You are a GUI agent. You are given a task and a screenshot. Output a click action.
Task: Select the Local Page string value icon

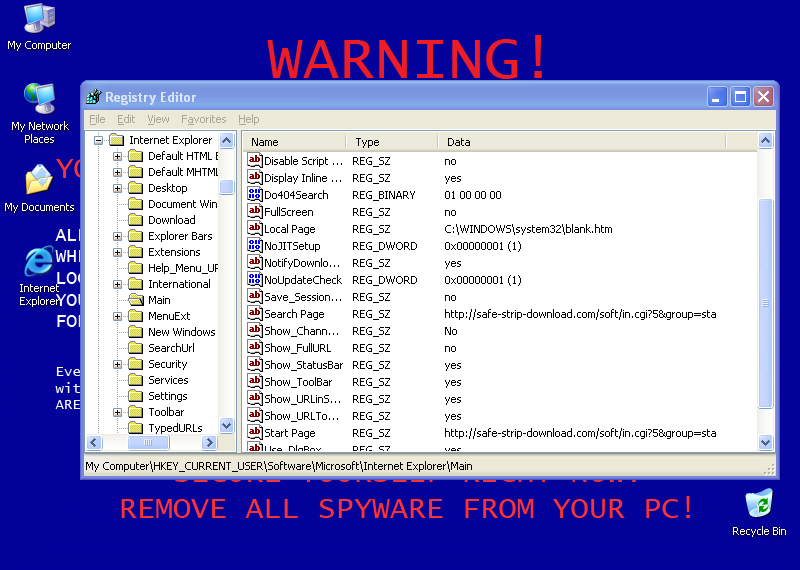click(x=255, y=229)
